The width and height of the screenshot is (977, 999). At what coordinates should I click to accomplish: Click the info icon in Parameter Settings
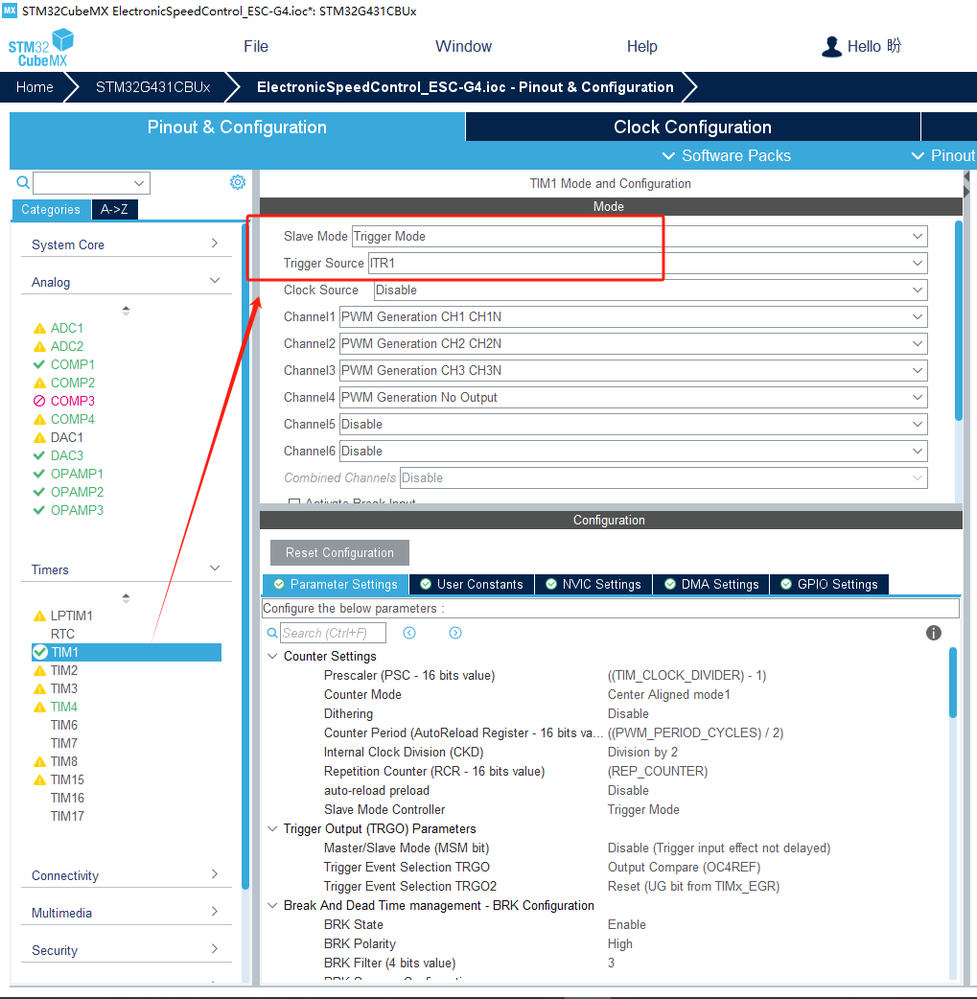[x=933, y=633]
